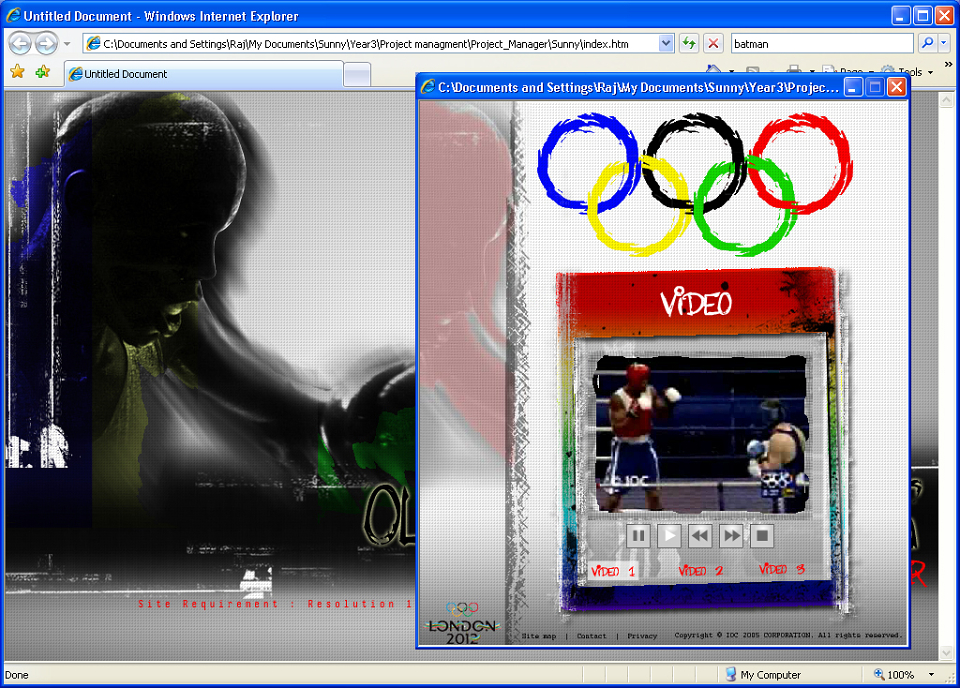Click the search box containing batman
Viewport: 960px width, 688px height.
coord(822,43)
